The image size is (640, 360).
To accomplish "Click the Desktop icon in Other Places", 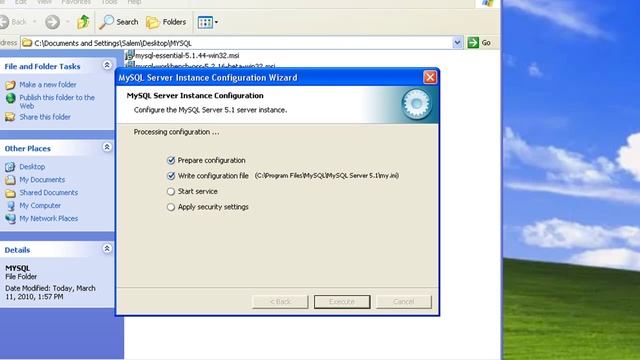I will pyautogui.click(x=10, y=167).
